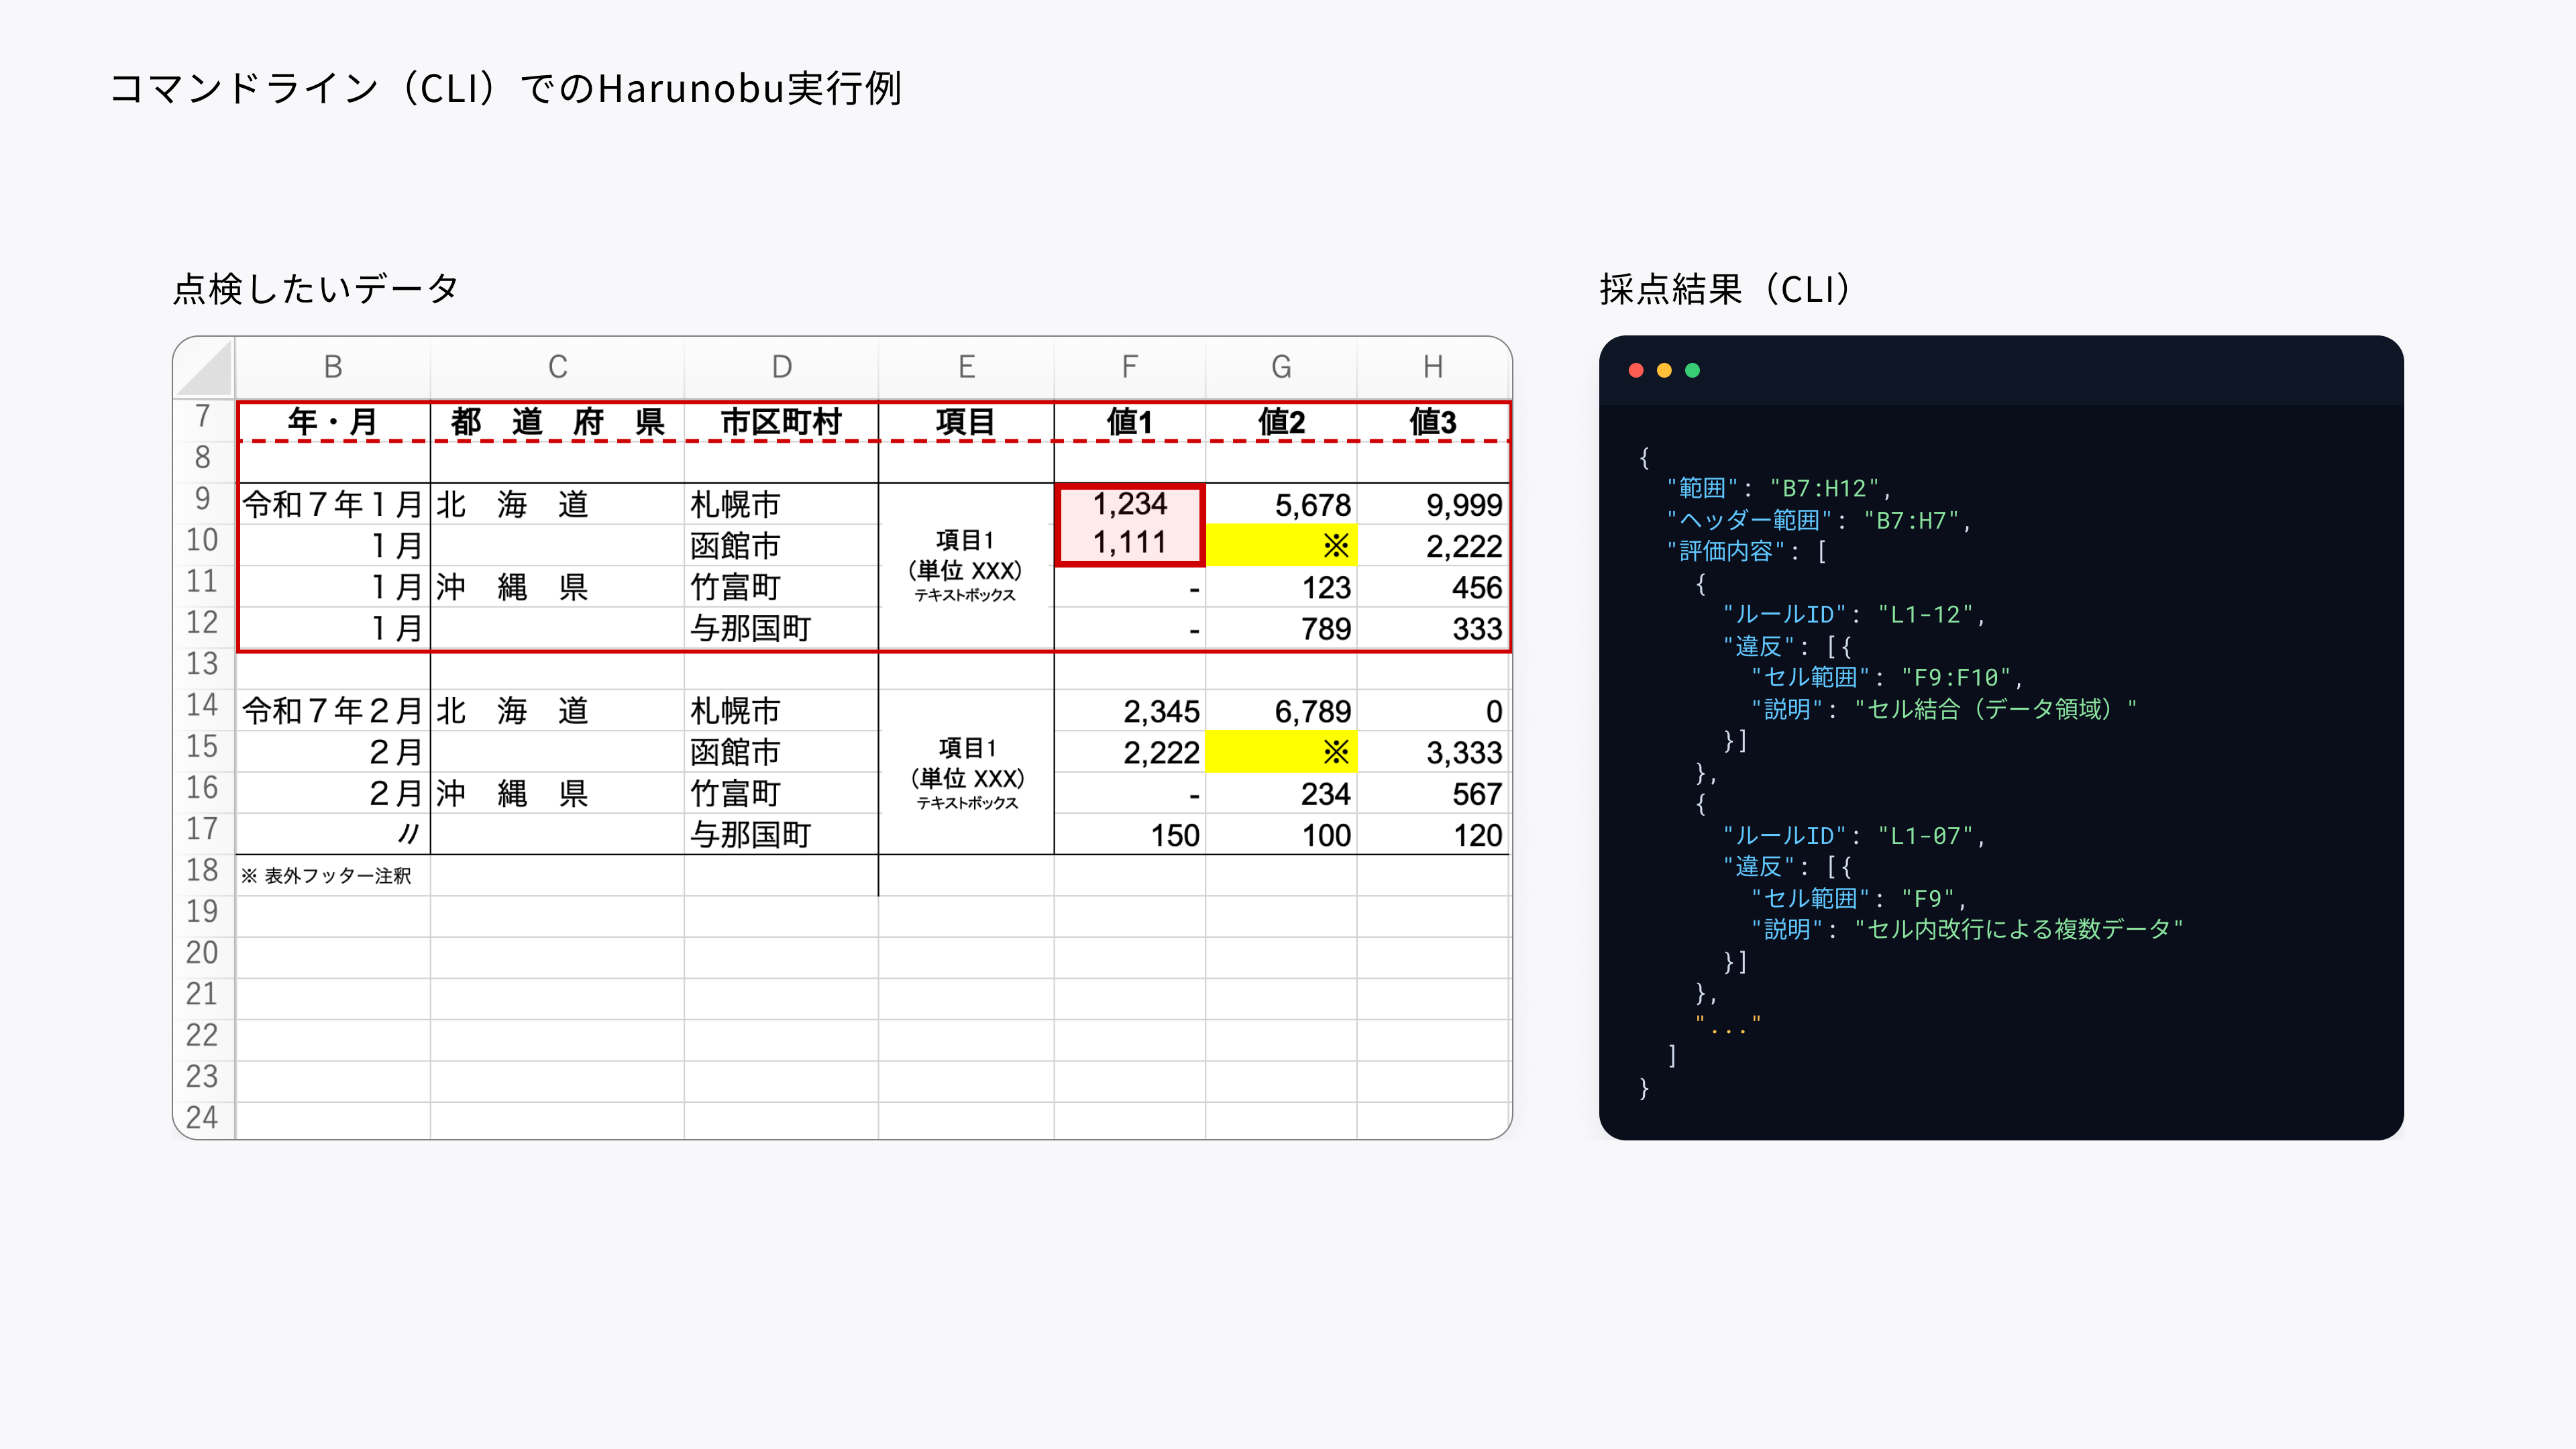This screenshot has height=1449, width=2576.
Task: Click the 項目1 text box beside rows 14-17
Action: pos(967,774)
